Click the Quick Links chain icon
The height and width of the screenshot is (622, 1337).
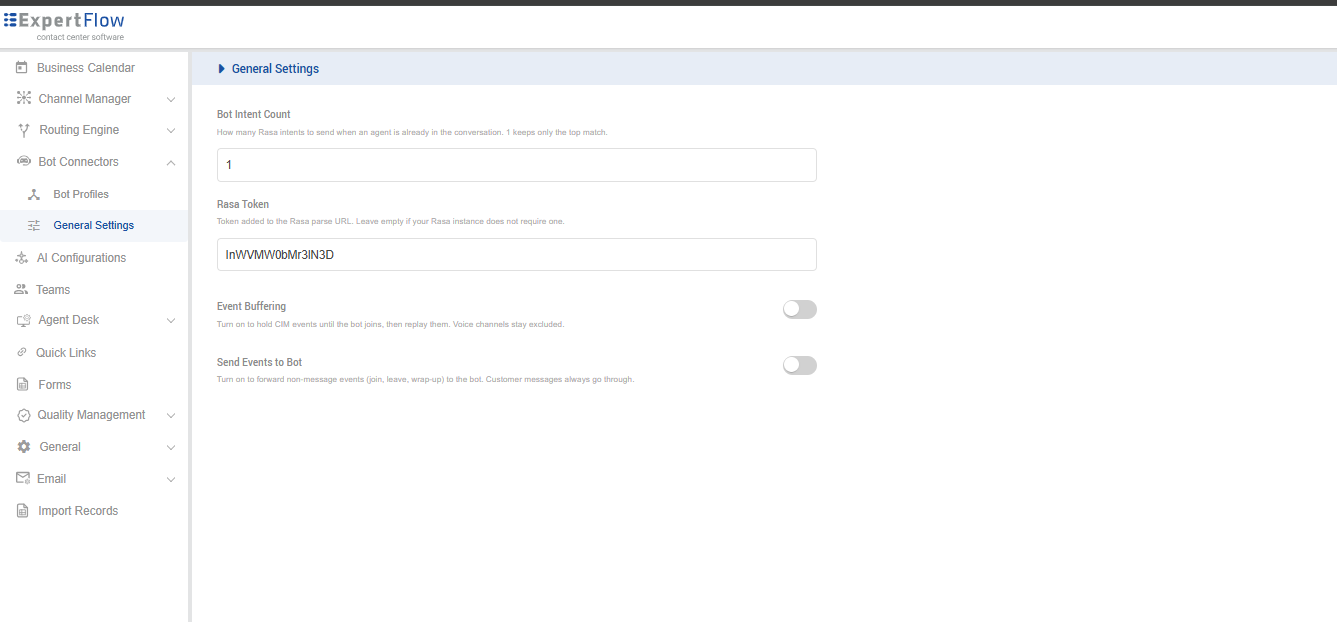click(x=22, y=352)
